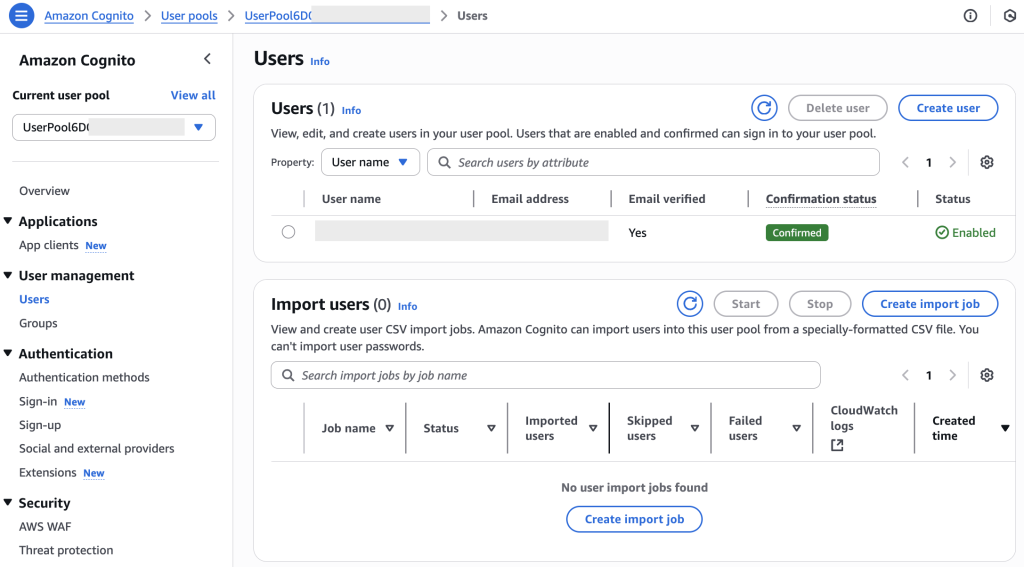The image size is (1024, 567).
Task: Follow the Amazon Cognito breadcrumb link
Action: (89, 16)
